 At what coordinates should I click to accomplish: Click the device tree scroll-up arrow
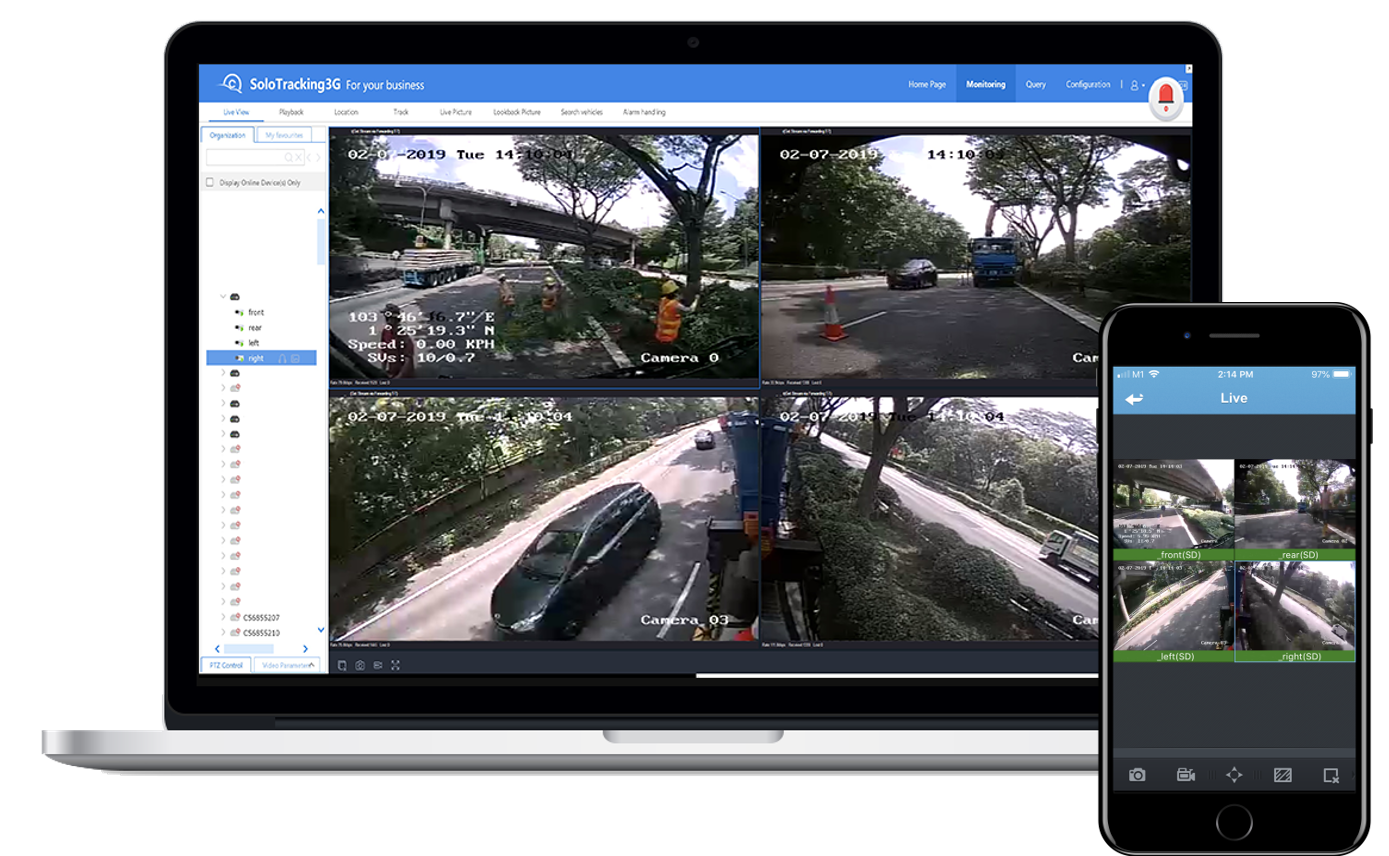[x=321, y=212]
